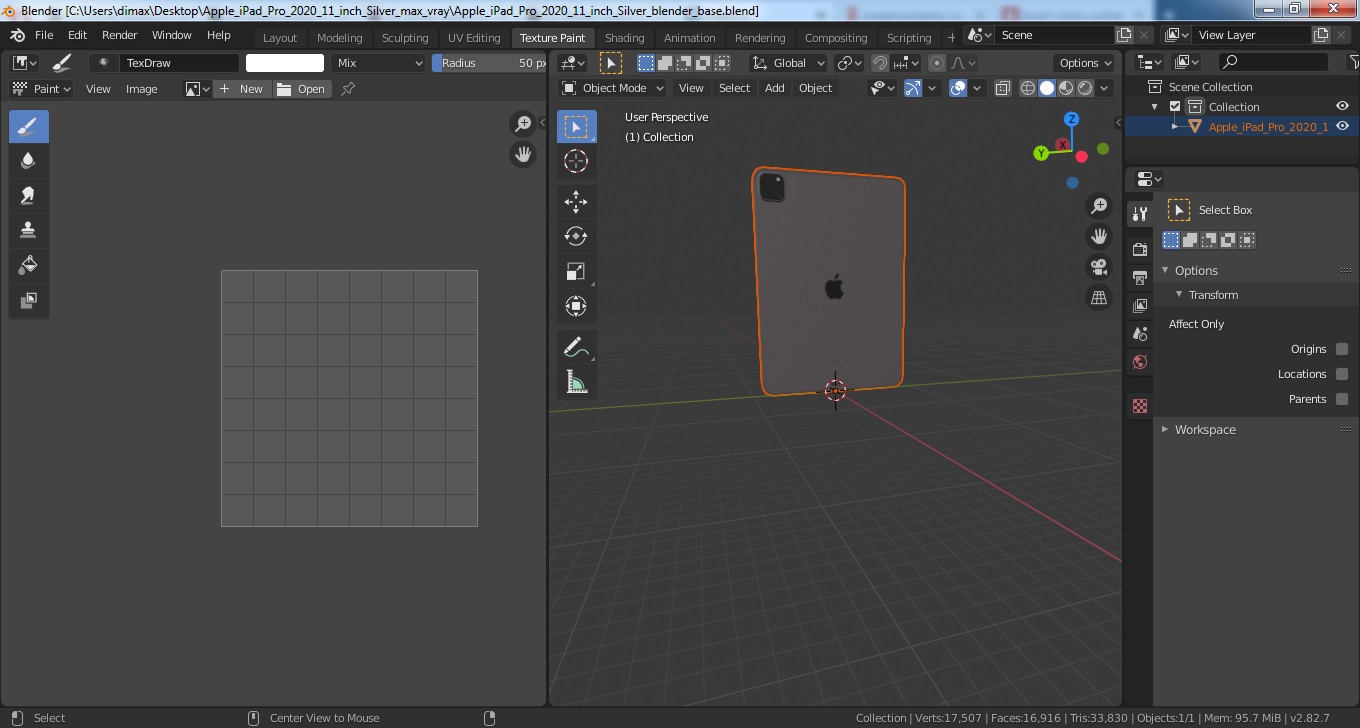Switch perspective/orthographic with the grid gizmo
1360x728 pixels.
coord(1099,297)
